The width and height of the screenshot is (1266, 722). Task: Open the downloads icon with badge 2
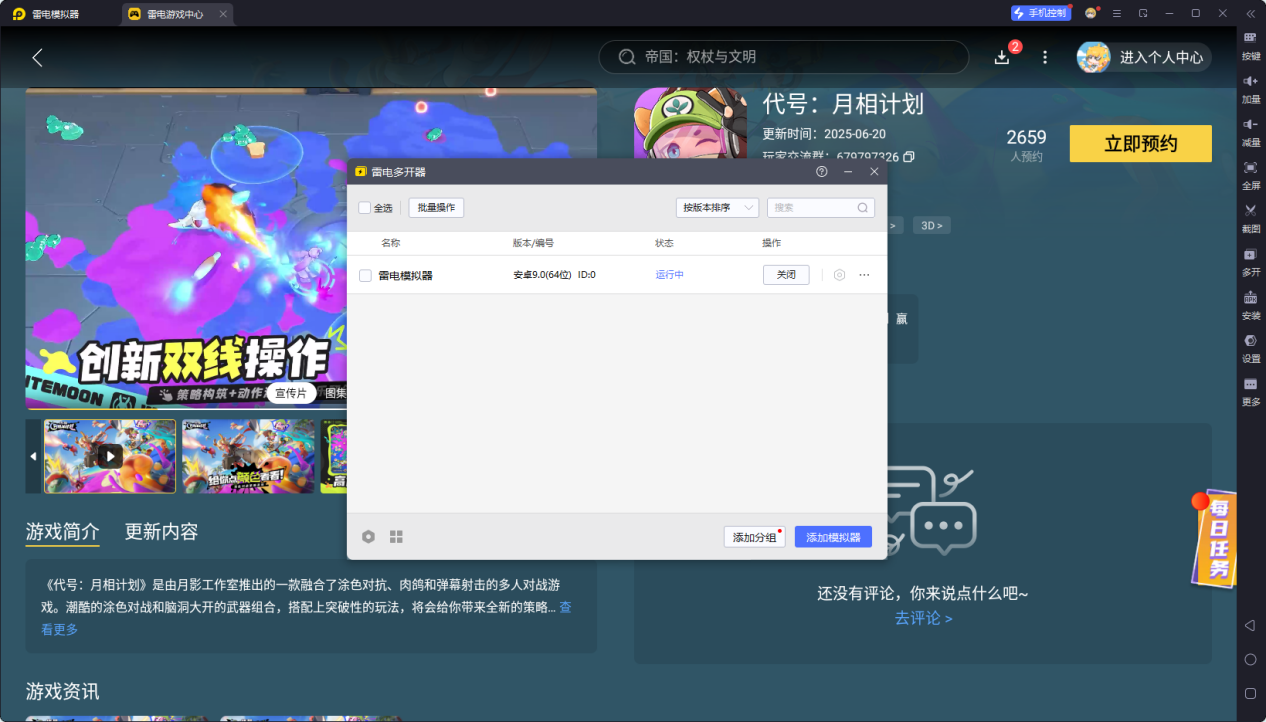coord(1002,57)
